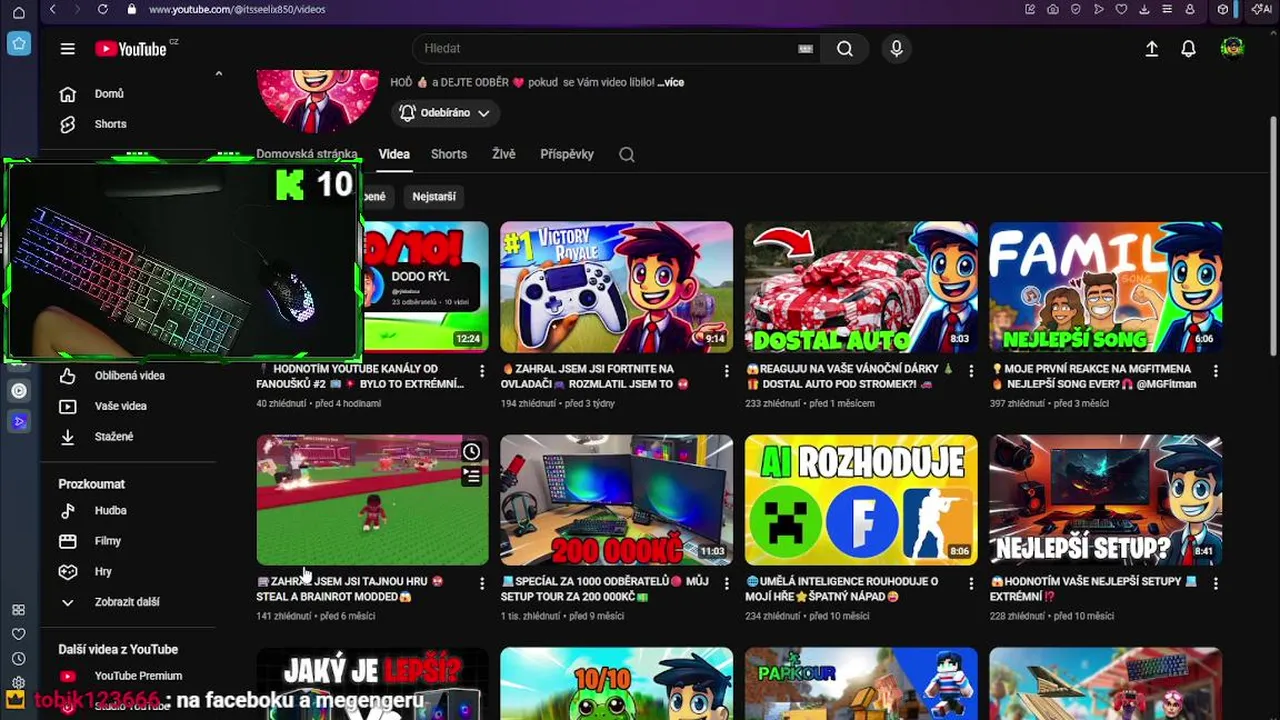This screenshot has height=720, width=1280.
Task: Open 'MOJE PRVNÍ REAKCE NA MGFITMENA' video title
Action: click(x=1092, y=376)
